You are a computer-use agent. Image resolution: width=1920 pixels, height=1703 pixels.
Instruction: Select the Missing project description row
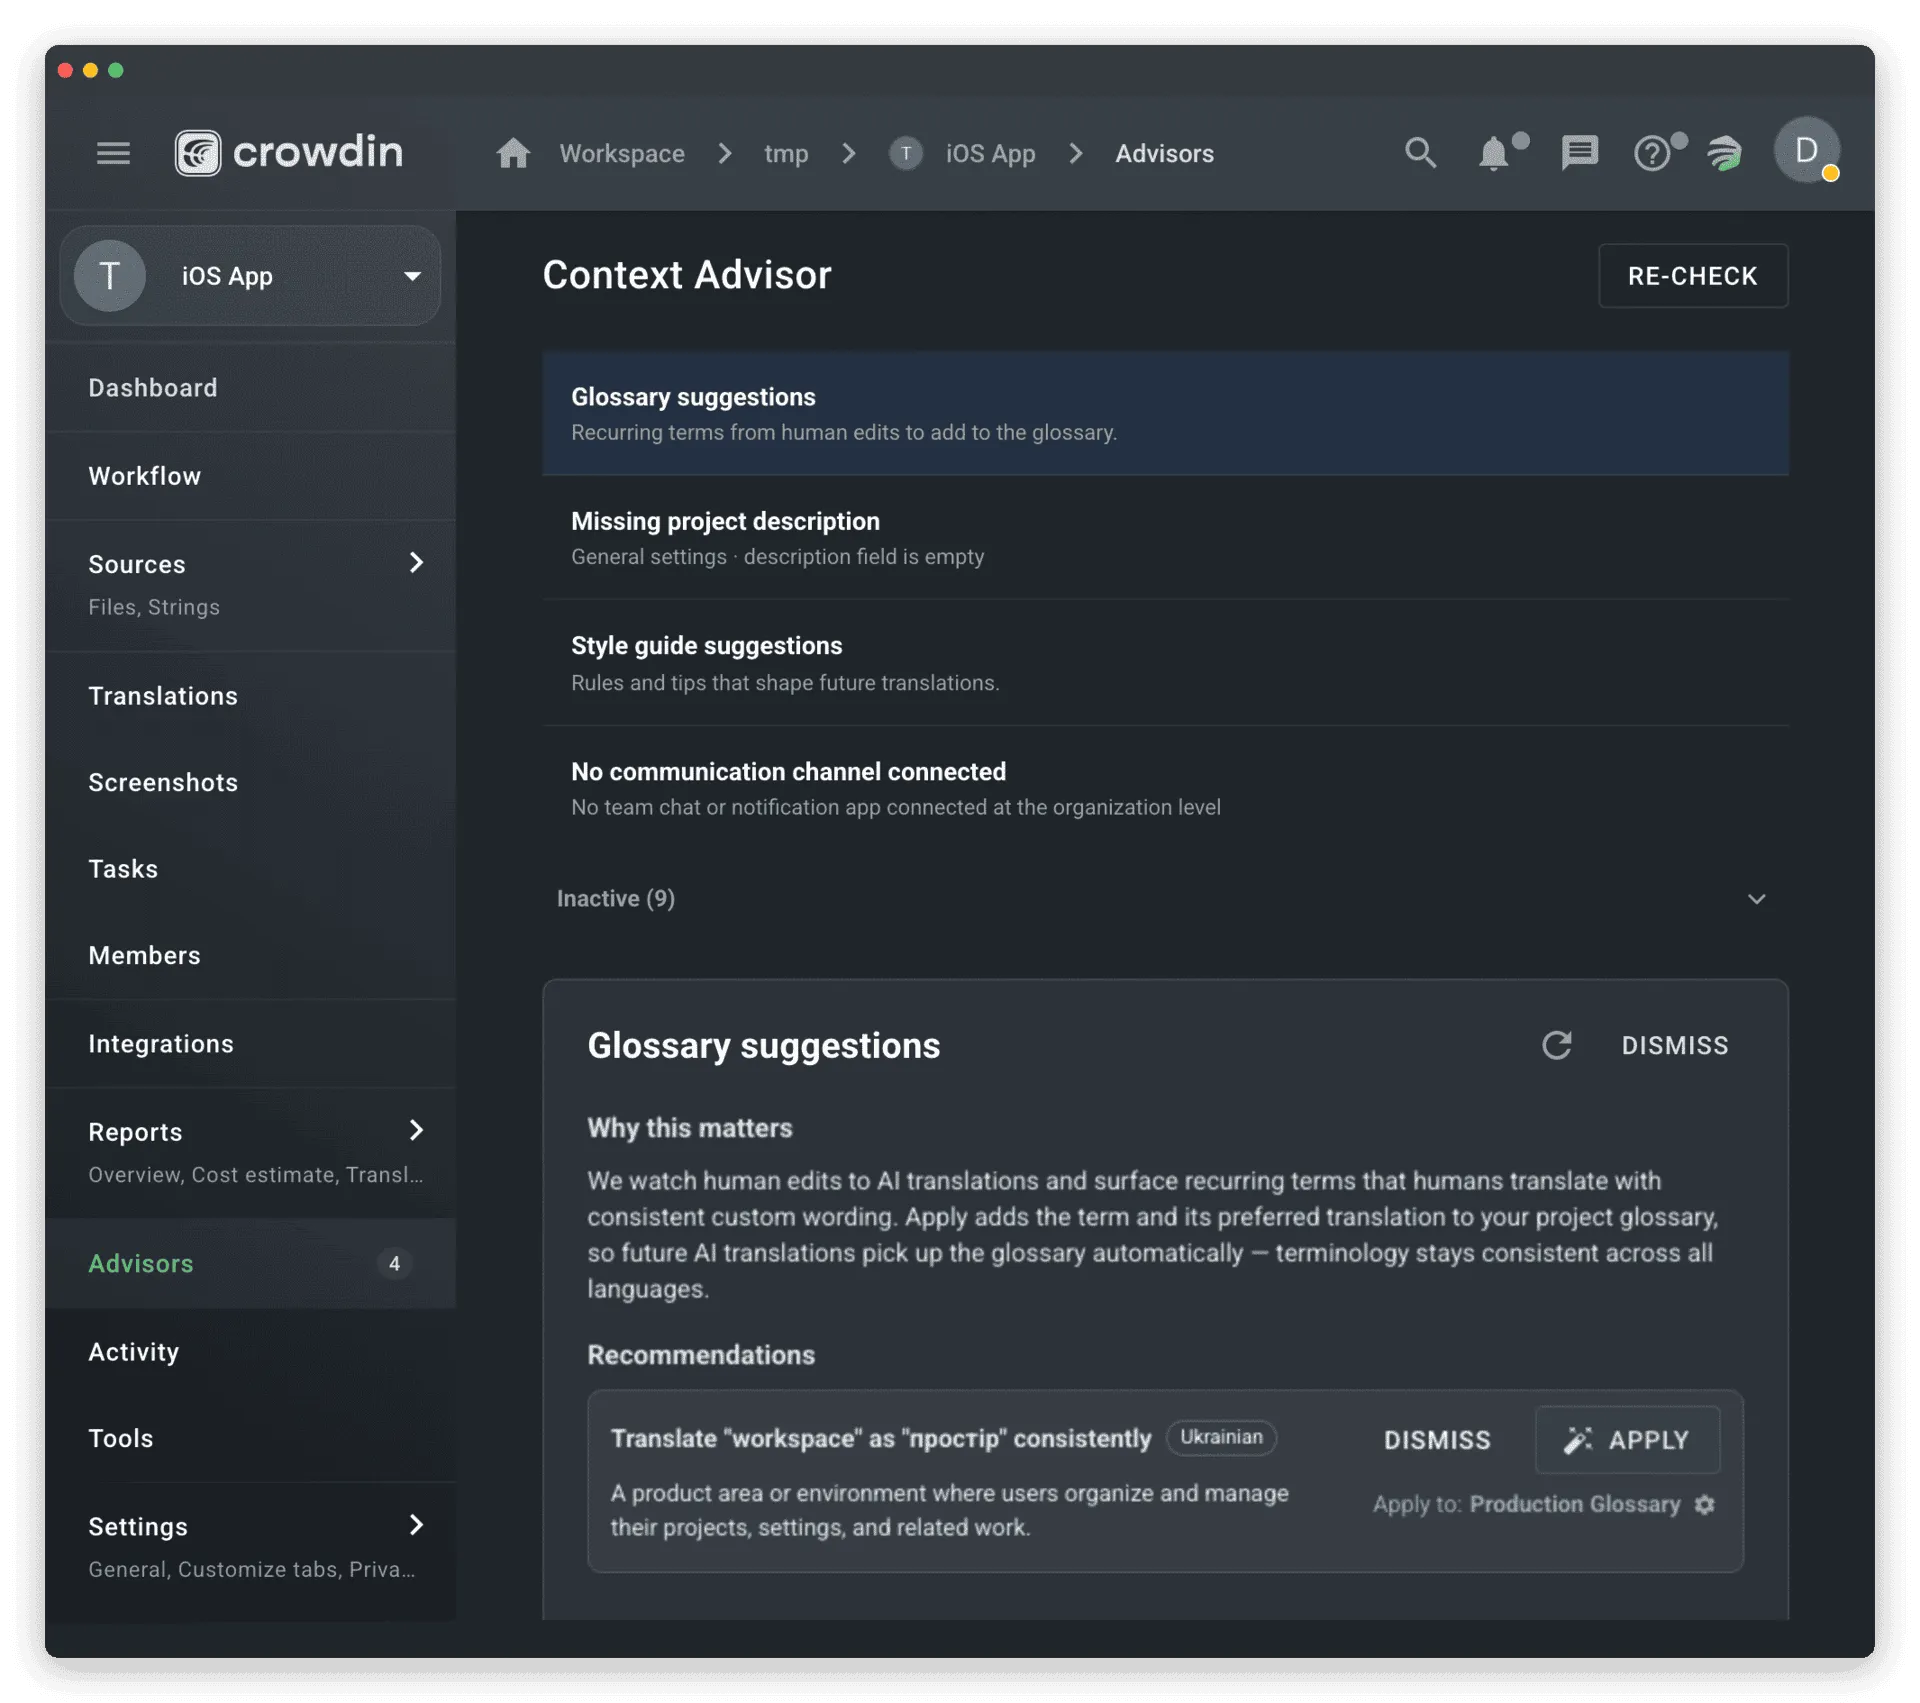1165,538
